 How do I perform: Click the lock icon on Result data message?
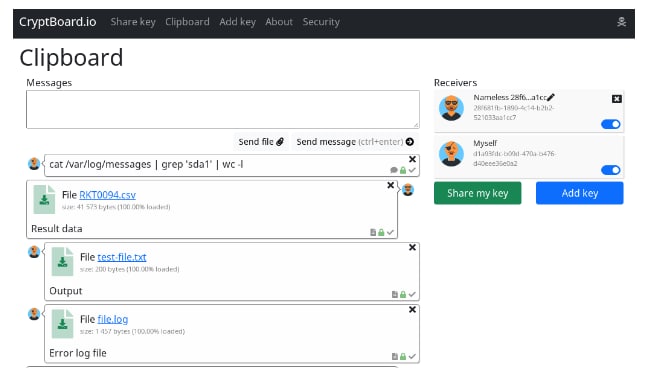(381, 232)
